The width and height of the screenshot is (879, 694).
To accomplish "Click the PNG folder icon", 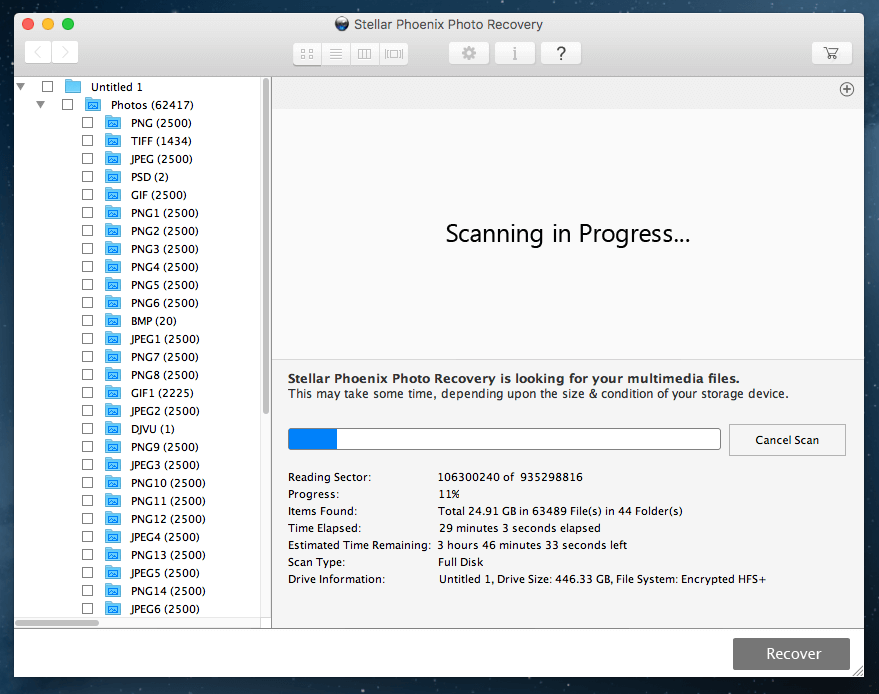I will click(113, 123).
